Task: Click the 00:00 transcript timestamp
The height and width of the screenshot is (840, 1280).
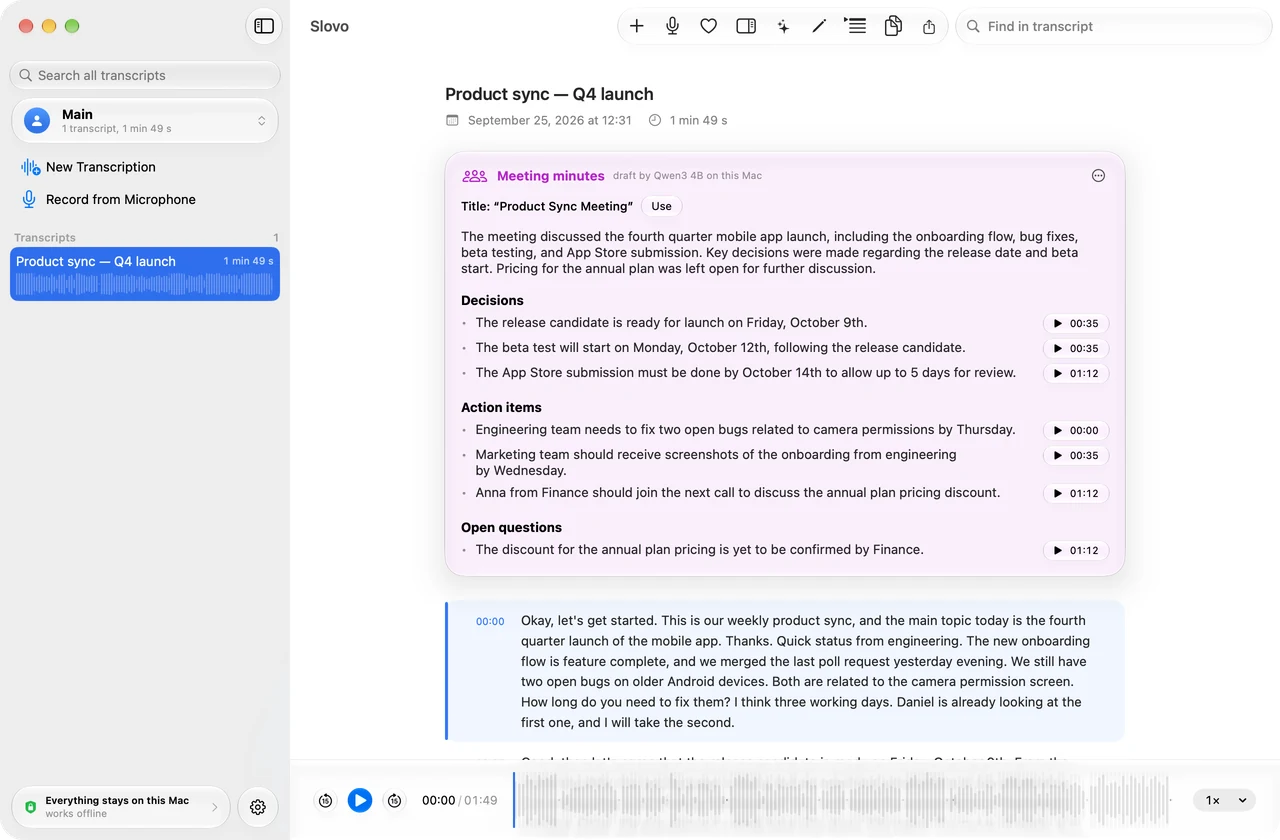Action: [490, 621]
